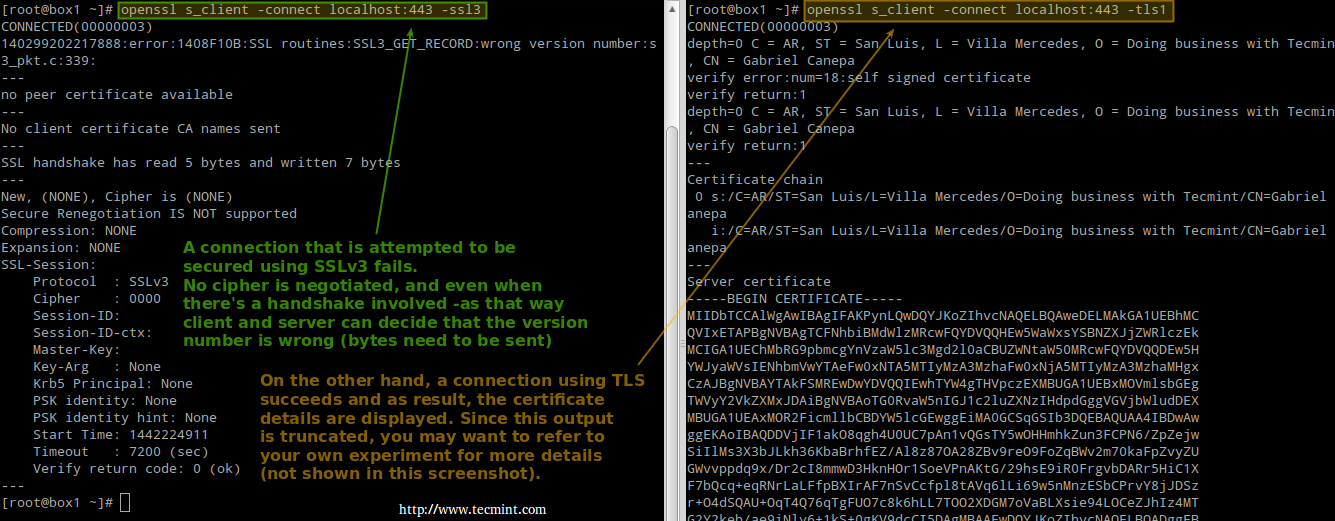Click the 'Compression: NONE' line

click(x=69, y=230)
